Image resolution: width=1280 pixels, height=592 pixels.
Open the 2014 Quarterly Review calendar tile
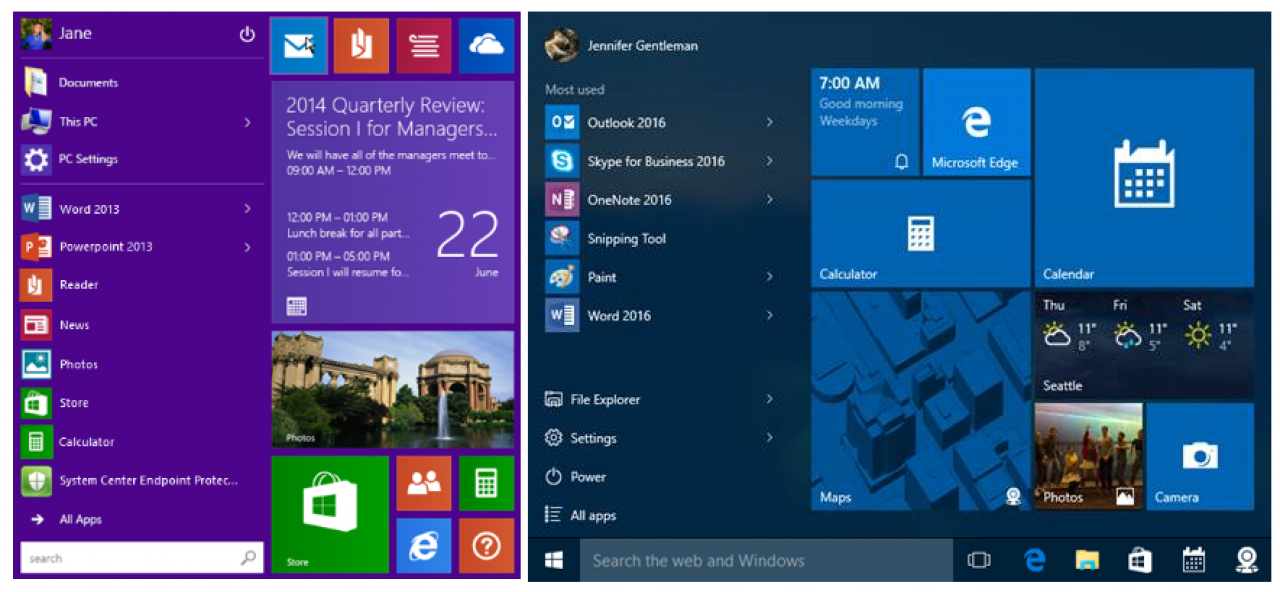pos(393,202)
